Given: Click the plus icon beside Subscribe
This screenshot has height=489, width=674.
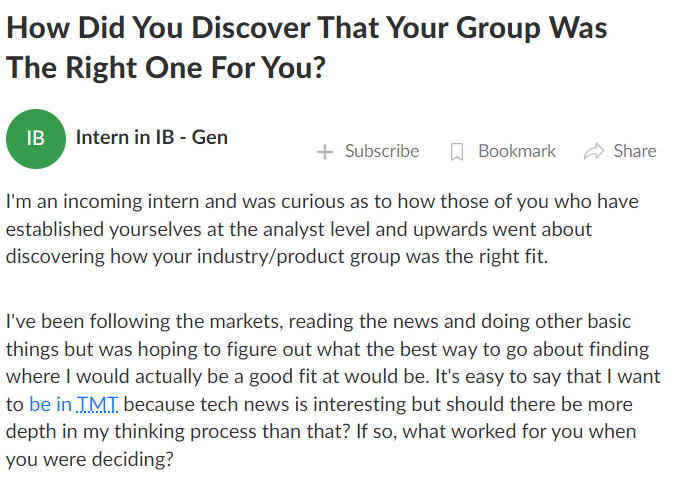Looking at the screenshot, I should 325,152.
